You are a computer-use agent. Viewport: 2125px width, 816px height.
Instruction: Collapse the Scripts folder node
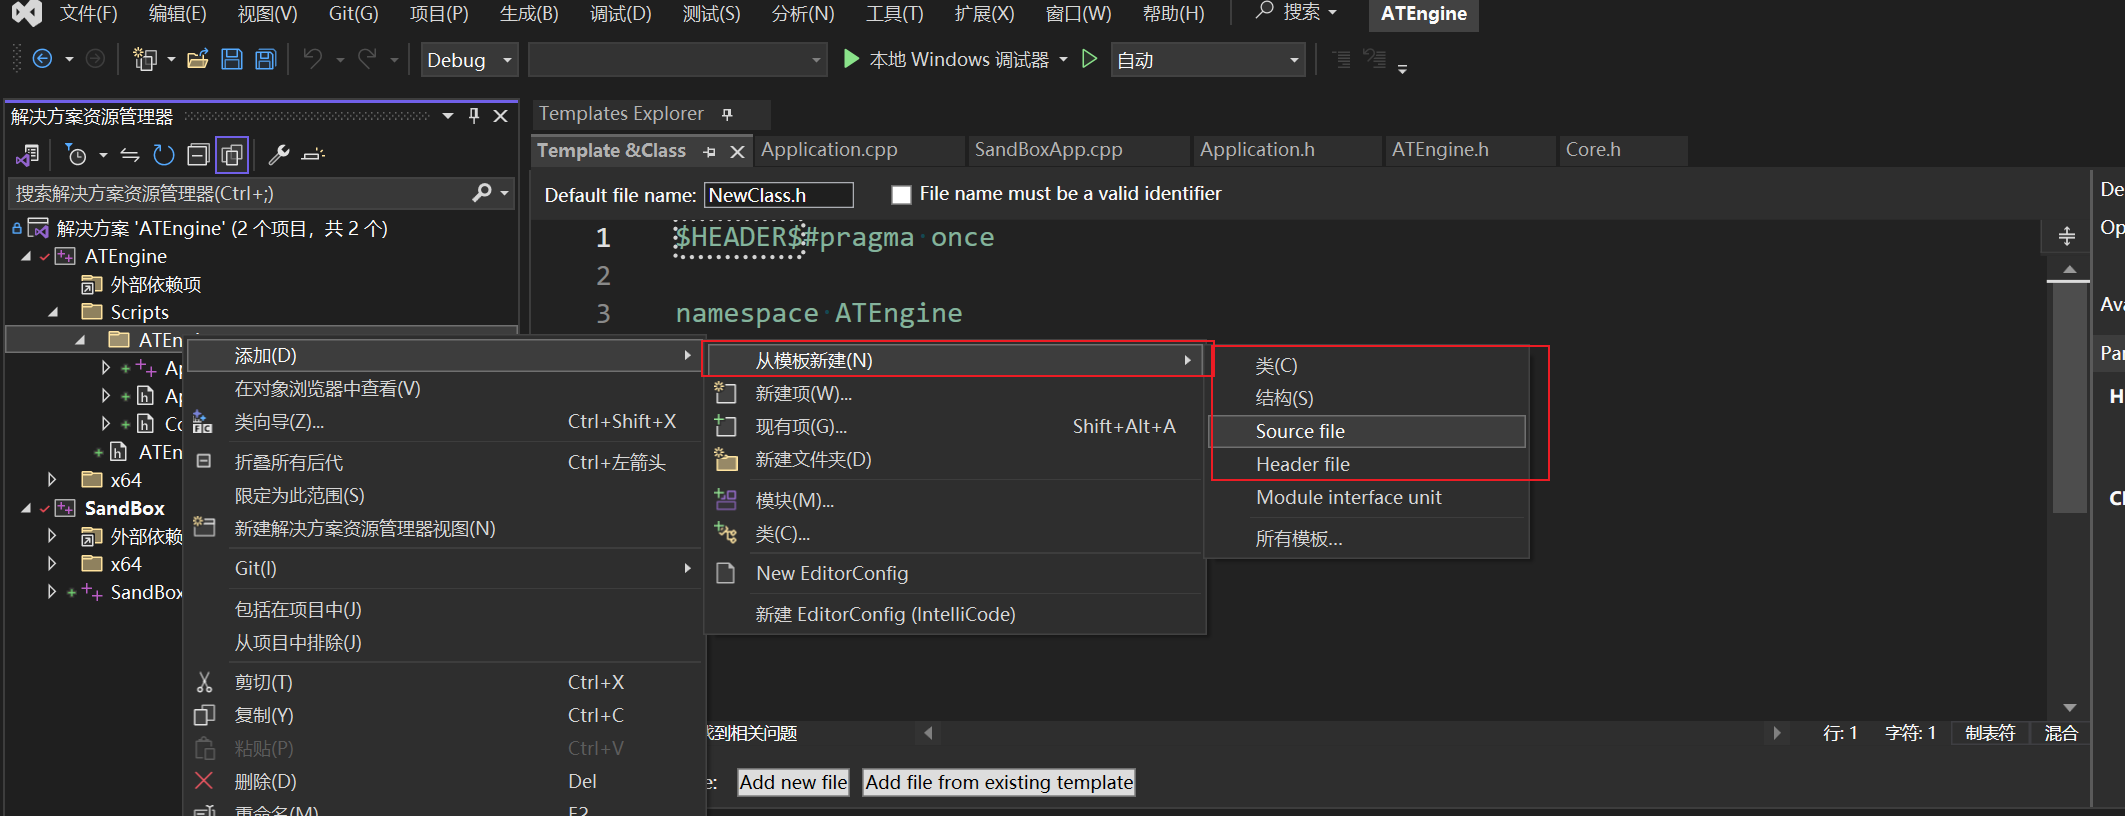coord(53,313)
